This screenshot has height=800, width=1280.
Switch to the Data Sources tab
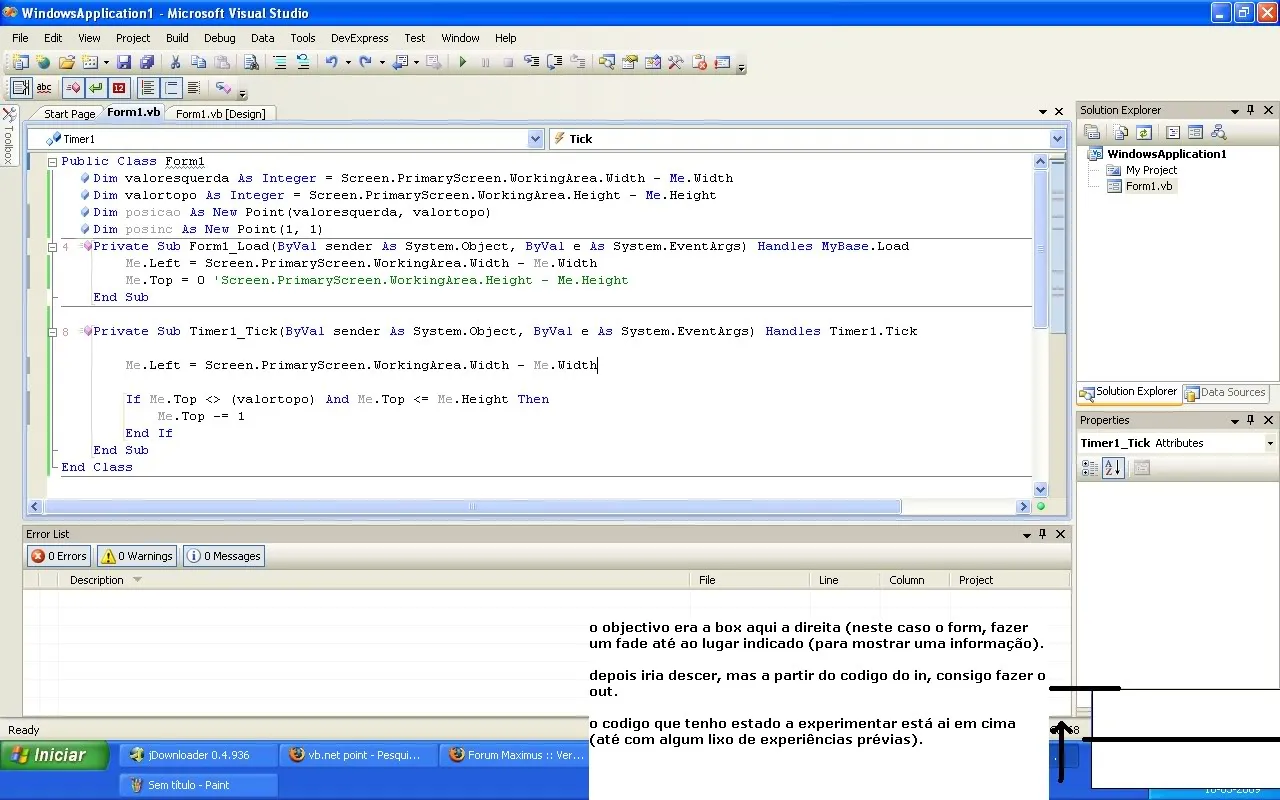coord(1225,393)
